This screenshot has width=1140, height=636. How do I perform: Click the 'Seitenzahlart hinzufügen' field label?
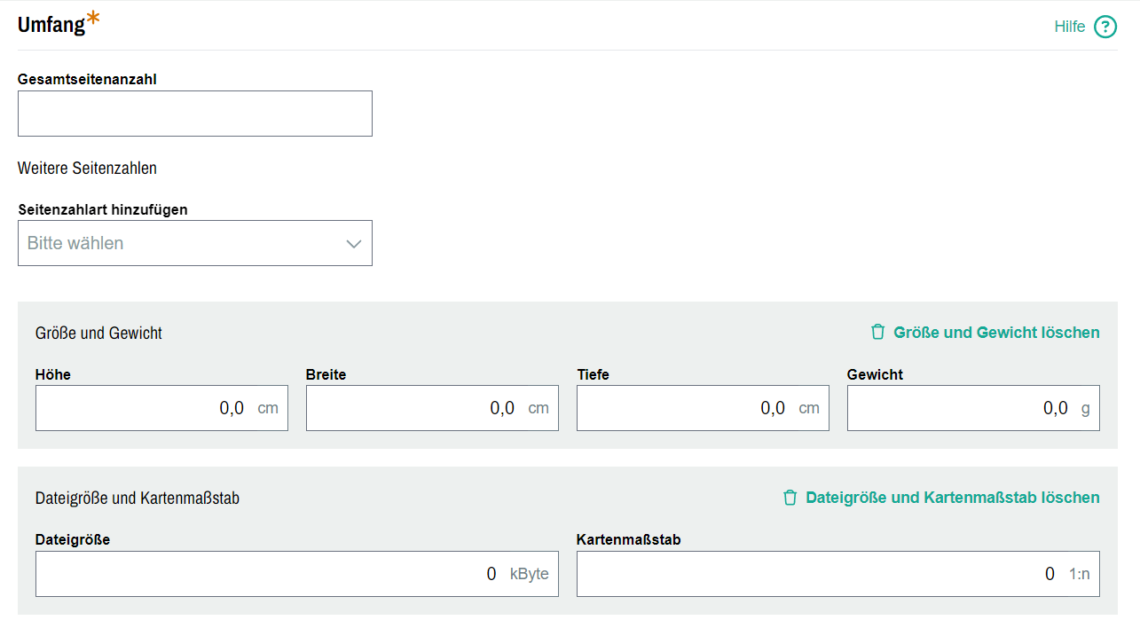[x=103, y=210]
